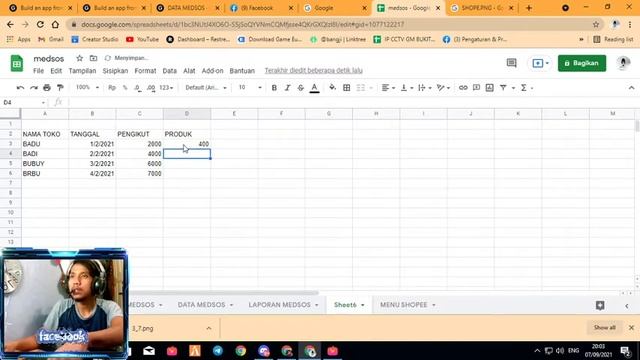The height and width of the screenshot is (360, 640).
Task: Click the Create filter icon
Action: (503, 88)
